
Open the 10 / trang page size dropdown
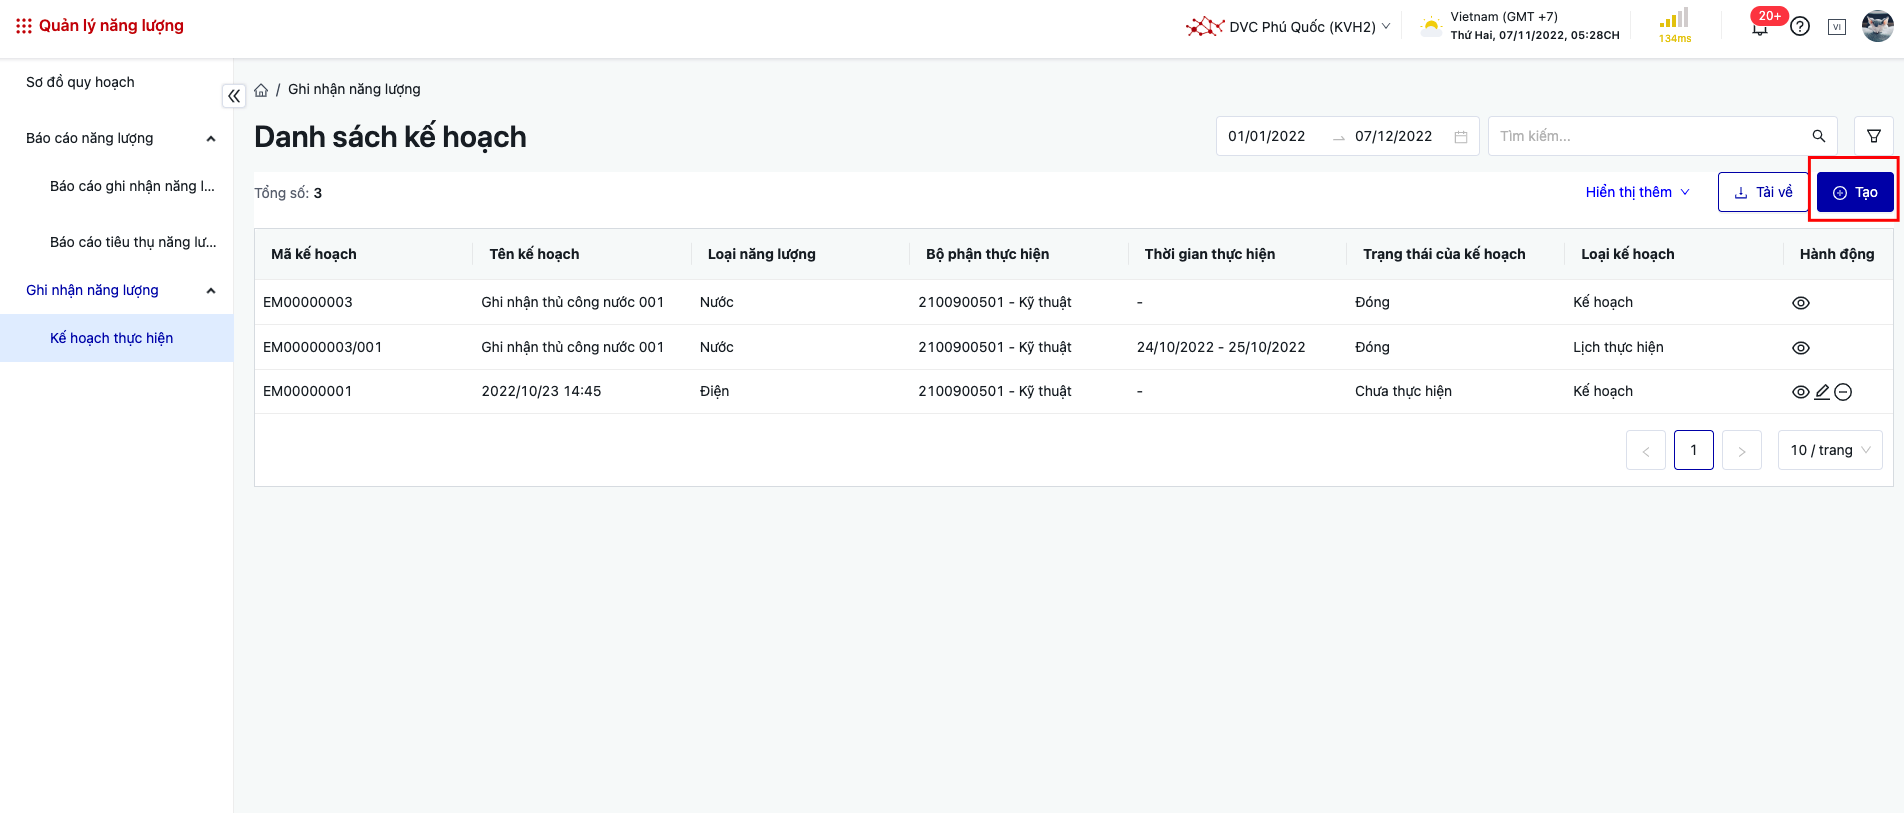[x=1829, y=450]
